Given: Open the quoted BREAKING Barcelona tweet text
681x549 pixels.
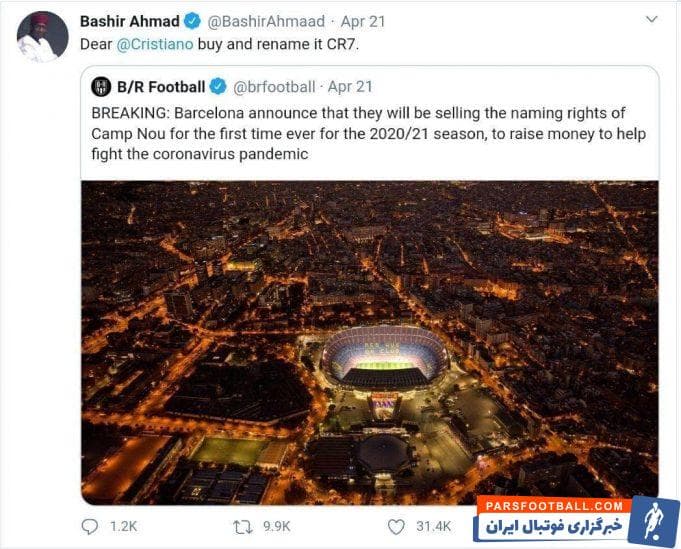Looking at the screenshot, I should click(x=369, y=131).
